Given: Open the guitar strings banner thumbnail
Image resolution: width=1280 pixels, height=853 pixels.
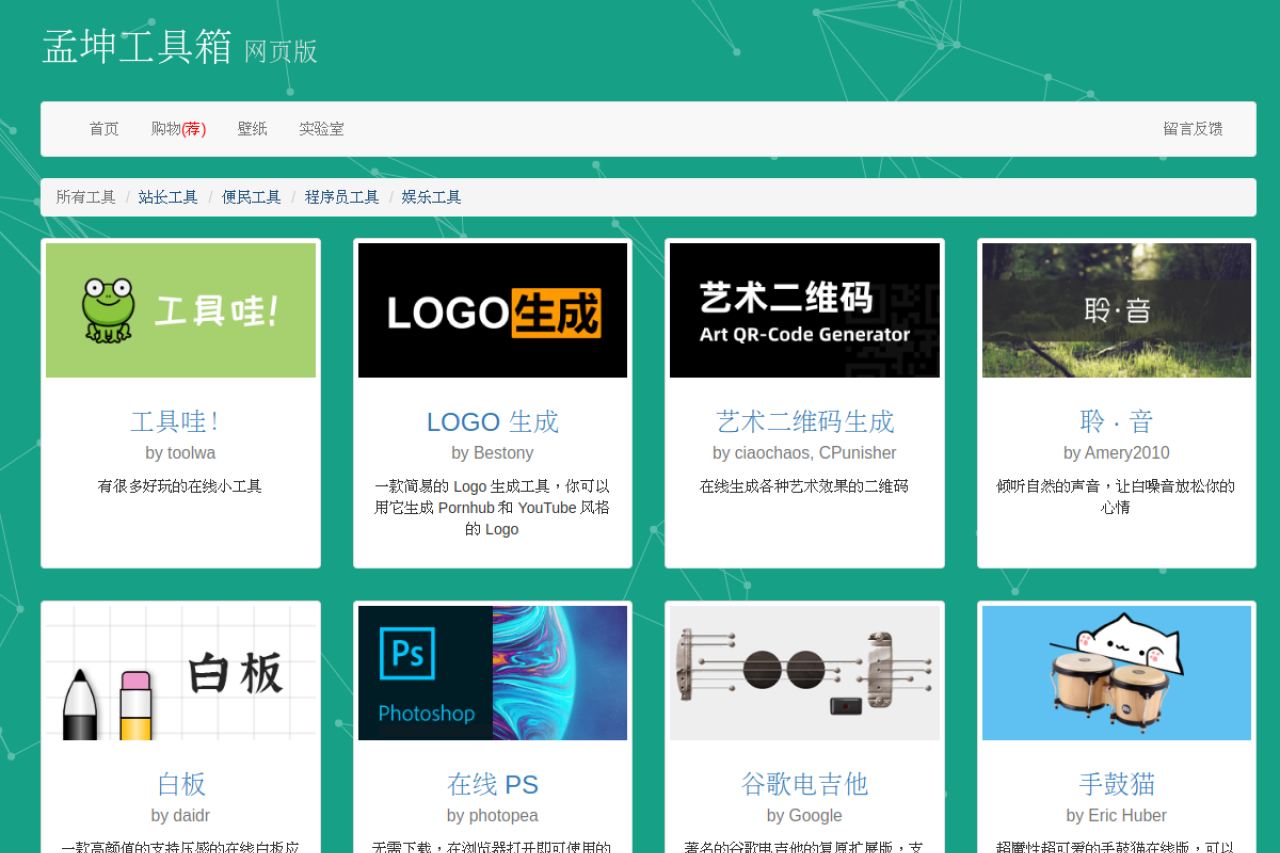Looking at the screenshot, I should coord(805,673).
